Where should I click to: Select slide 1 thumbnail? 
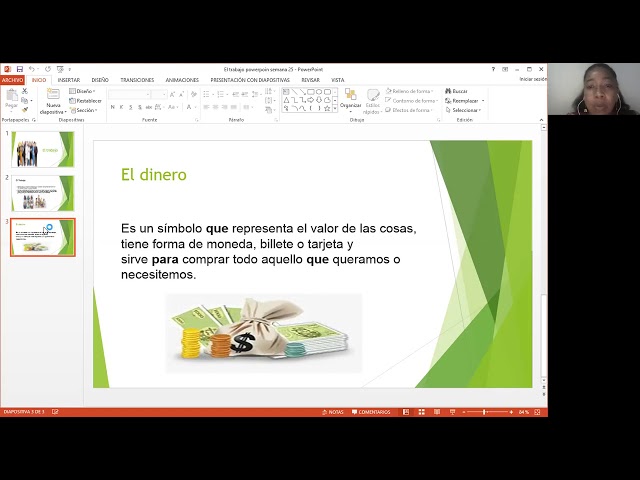click(43, 149)
